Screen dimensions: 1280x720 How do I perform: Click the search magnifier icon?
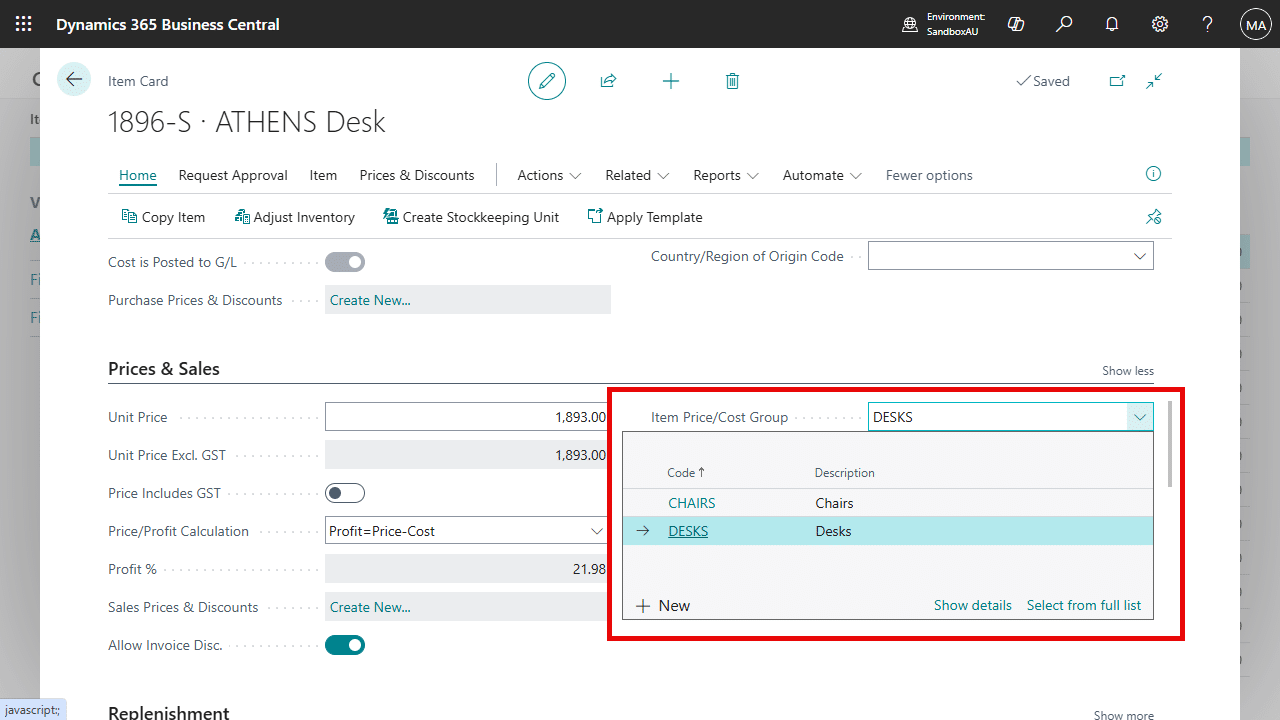tap(1064, 24)
